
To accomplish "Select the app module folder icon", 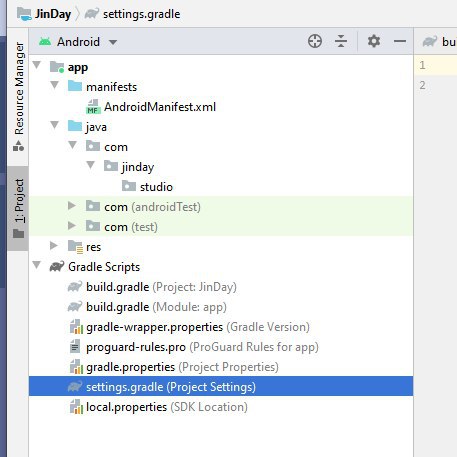I will point(57,67).
